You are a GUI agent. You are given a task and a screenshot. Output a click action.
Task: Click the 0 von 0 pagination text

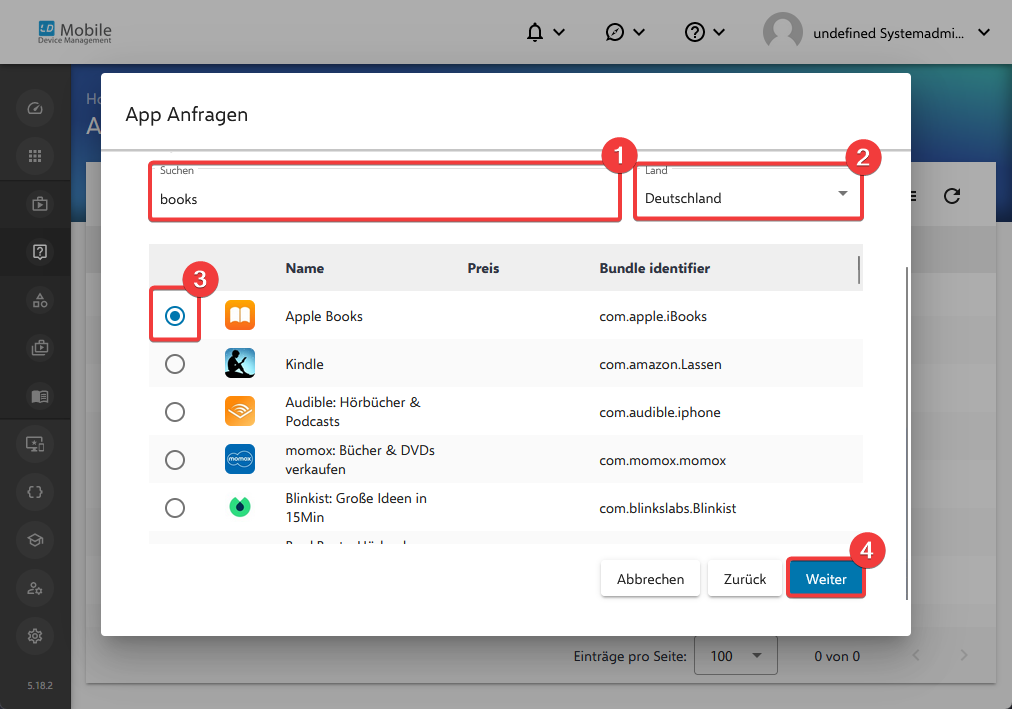coord(837,656)
